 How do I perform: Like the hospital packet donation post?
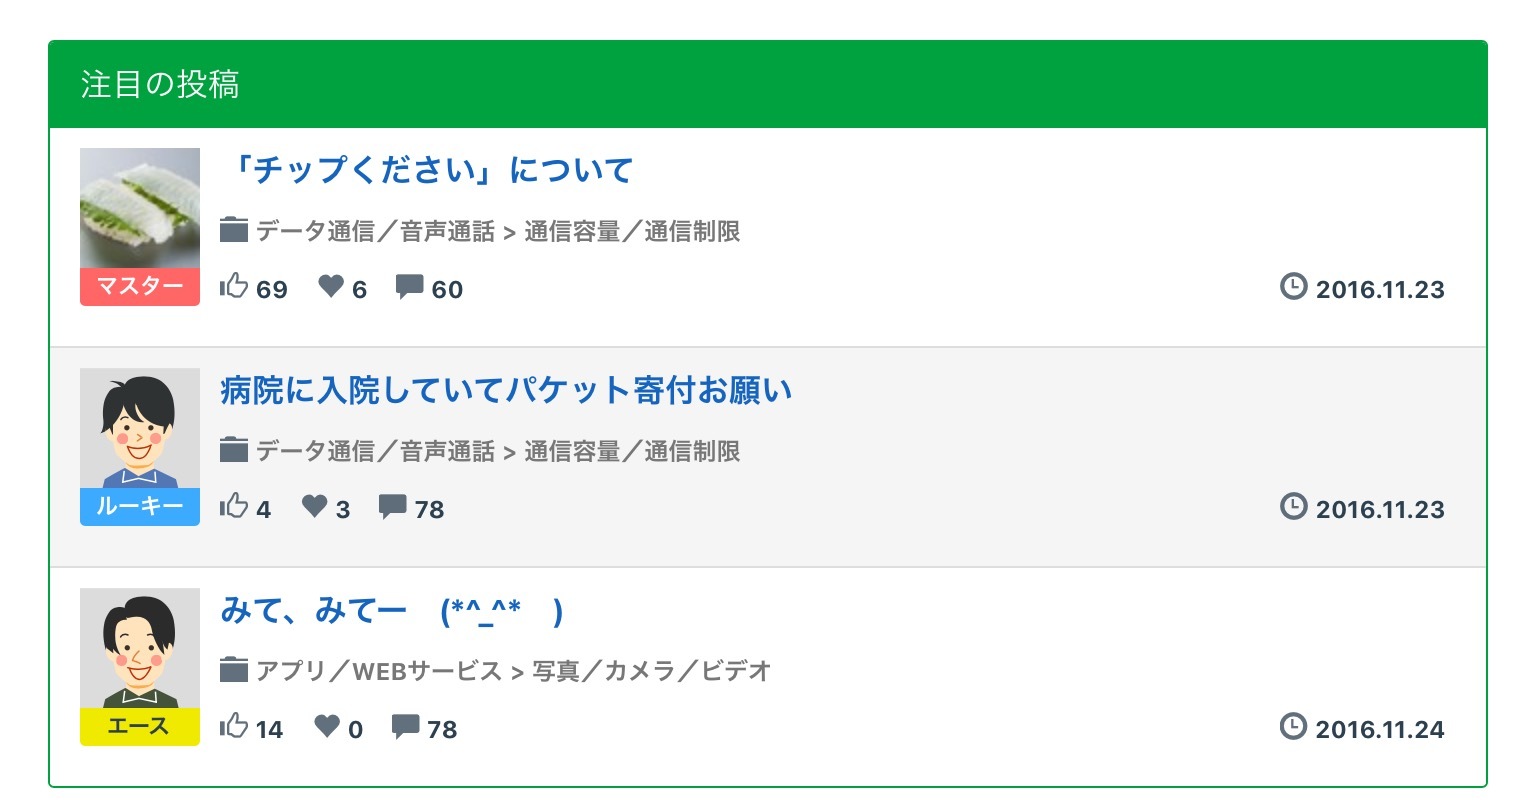(x=234, y=507)
